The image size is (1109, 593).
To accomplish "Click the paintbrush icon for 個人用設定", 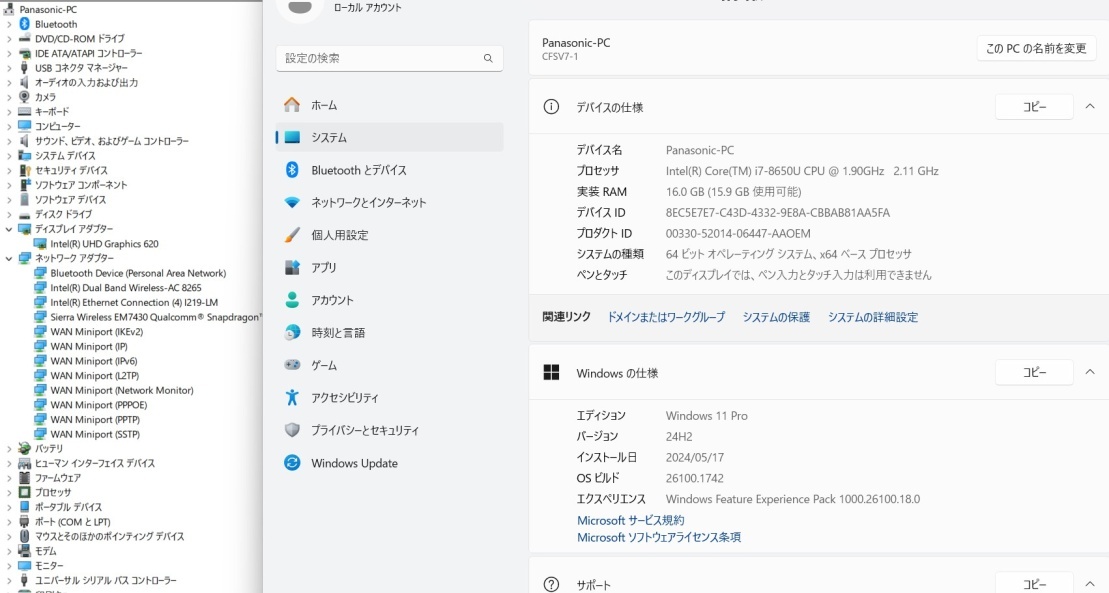I will 292,235.
